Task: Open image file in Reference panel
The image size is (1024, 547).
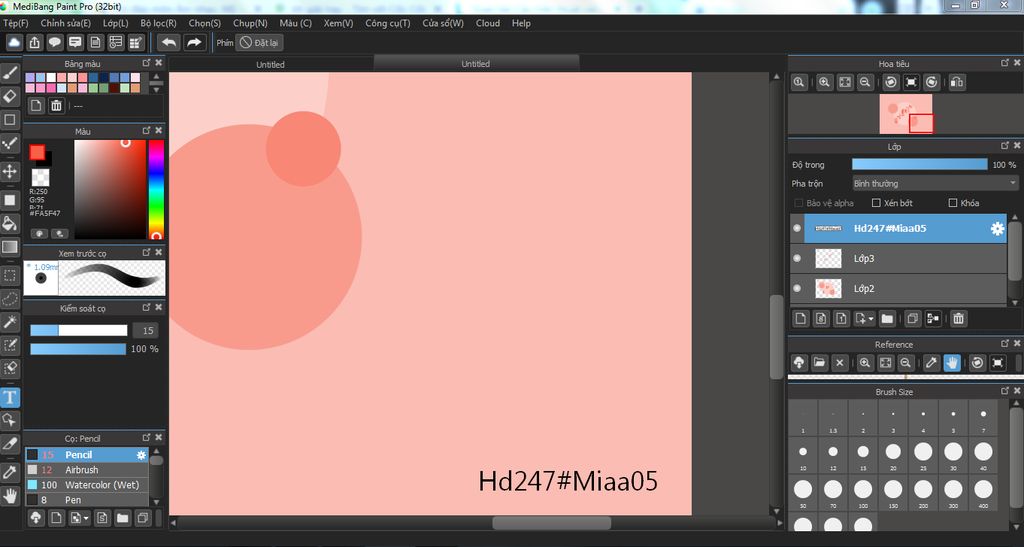Action: click(x=819, y=362)
